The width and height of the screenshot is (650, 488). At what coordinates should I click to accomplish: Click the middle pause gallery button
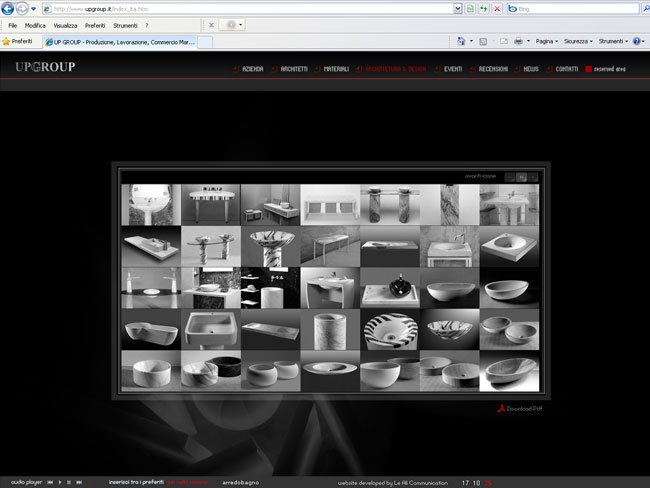click(x=521, y=177)
